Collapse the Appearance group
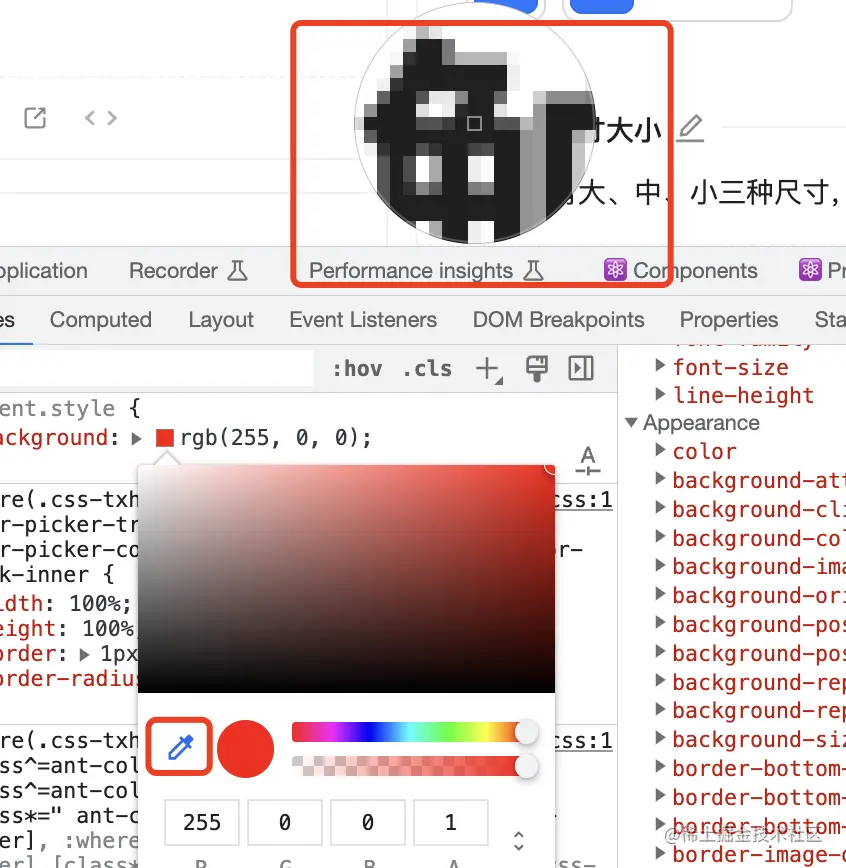 631,422
